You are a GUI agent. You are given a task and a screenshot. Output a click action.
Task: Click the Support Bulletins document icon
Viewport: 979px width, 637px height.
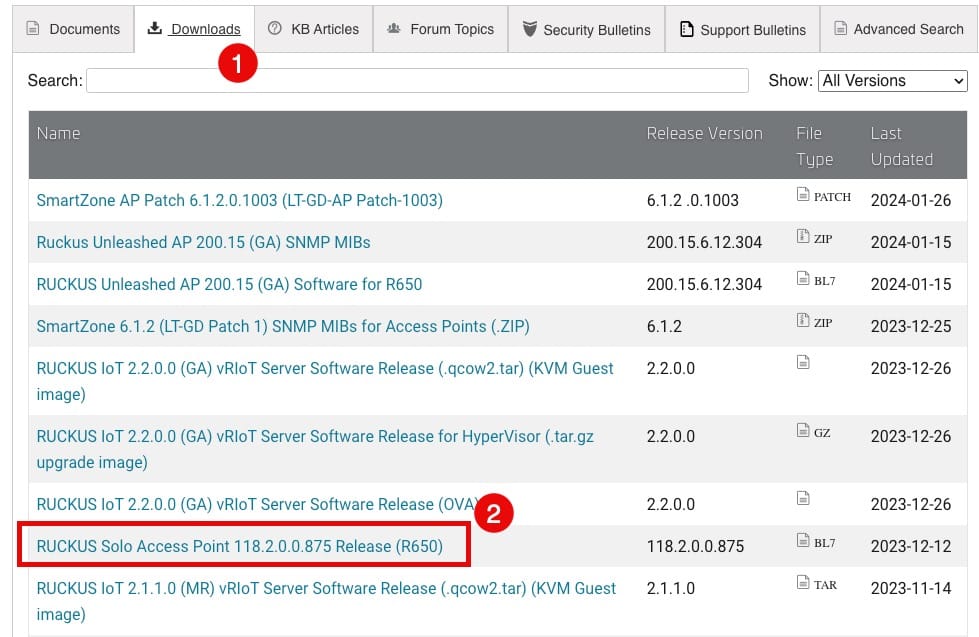pos(686,29)
